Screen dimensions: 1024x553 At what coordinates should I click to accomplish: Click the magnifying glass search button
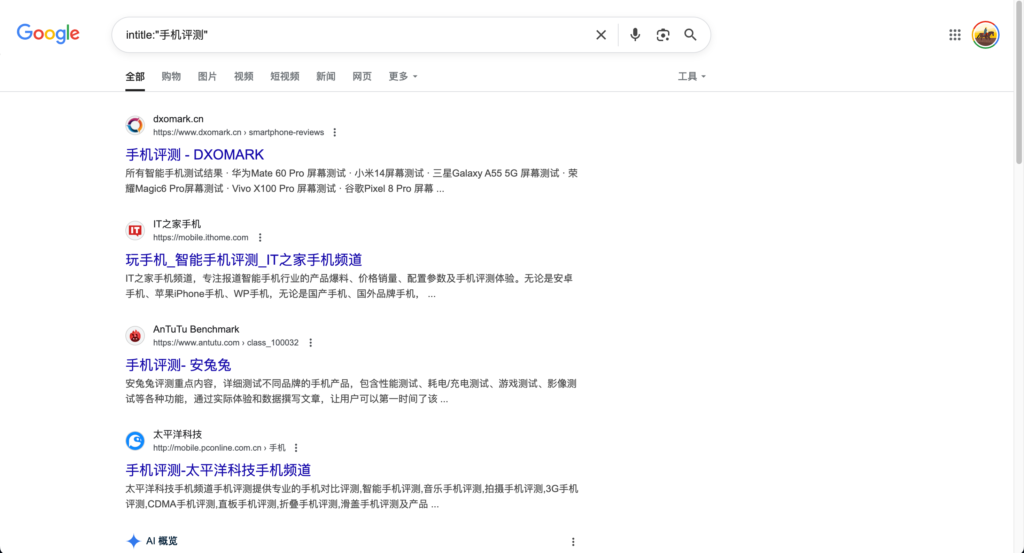coord(690,35)
